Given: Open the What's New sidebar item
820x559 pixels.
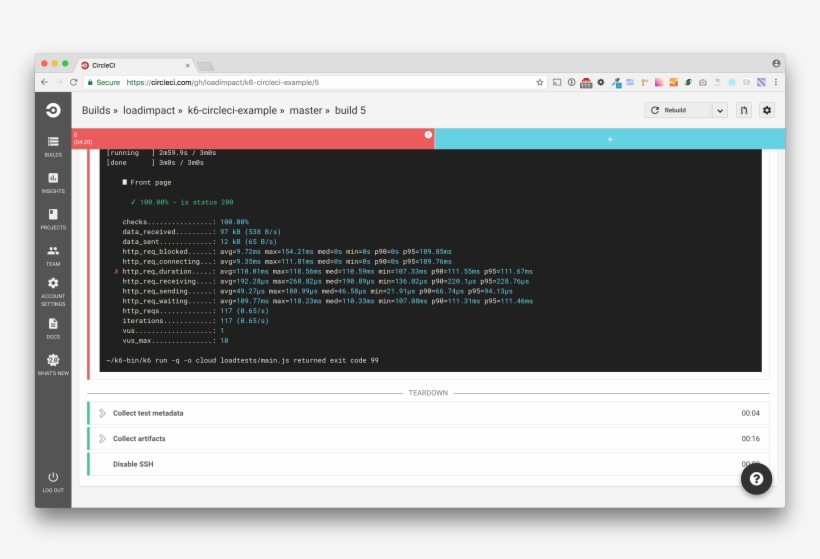Looking at the screenshot, I should [53, 364].
